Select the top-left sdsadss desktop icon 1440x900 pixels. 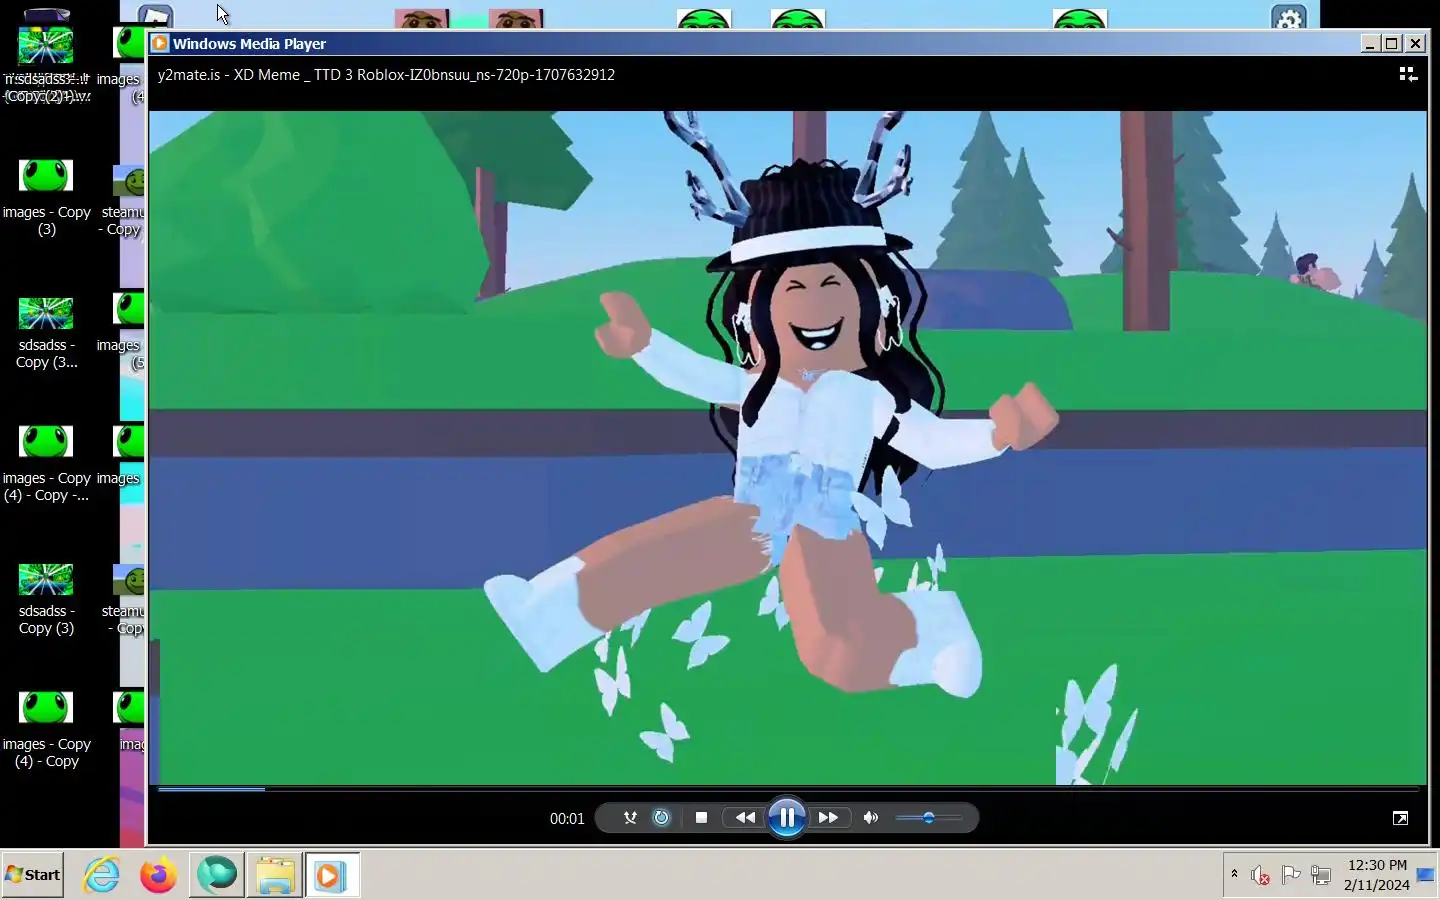point(46,62)
